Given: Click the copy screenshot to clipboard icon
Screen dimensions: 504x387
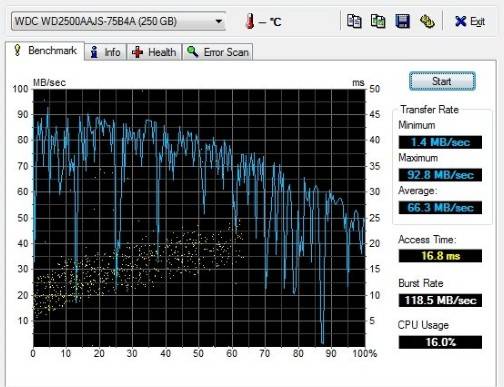Looking at the screenshot, I should coord(378,21).
